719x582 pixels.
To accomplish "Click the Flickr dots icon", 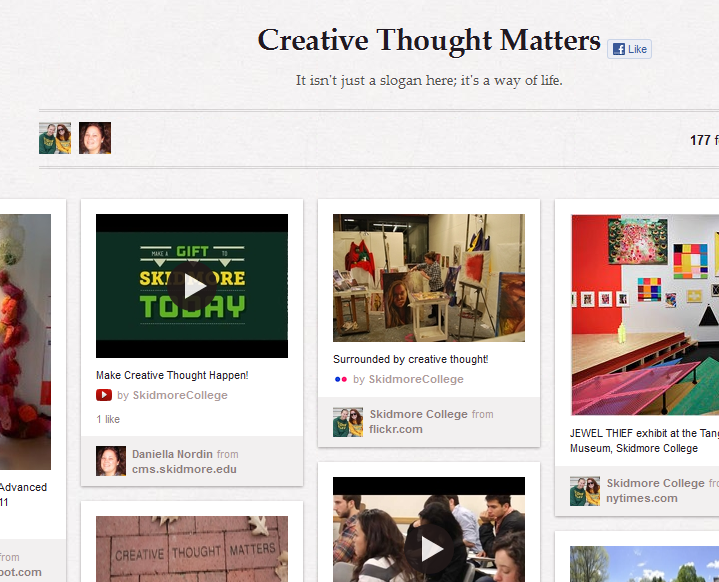I will pos(341,379).
